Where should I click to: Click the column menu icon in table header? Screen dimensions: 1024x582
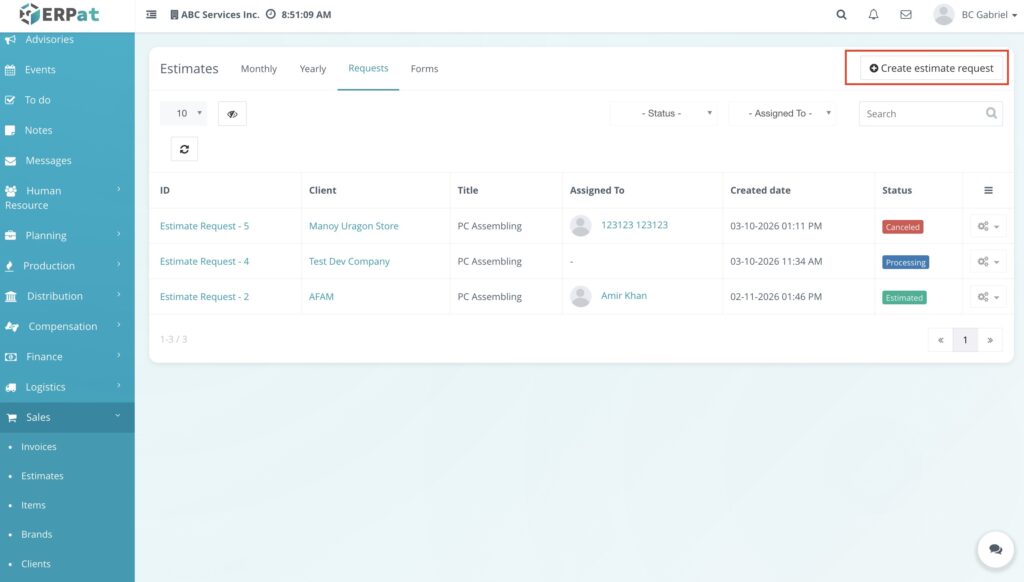988,190
